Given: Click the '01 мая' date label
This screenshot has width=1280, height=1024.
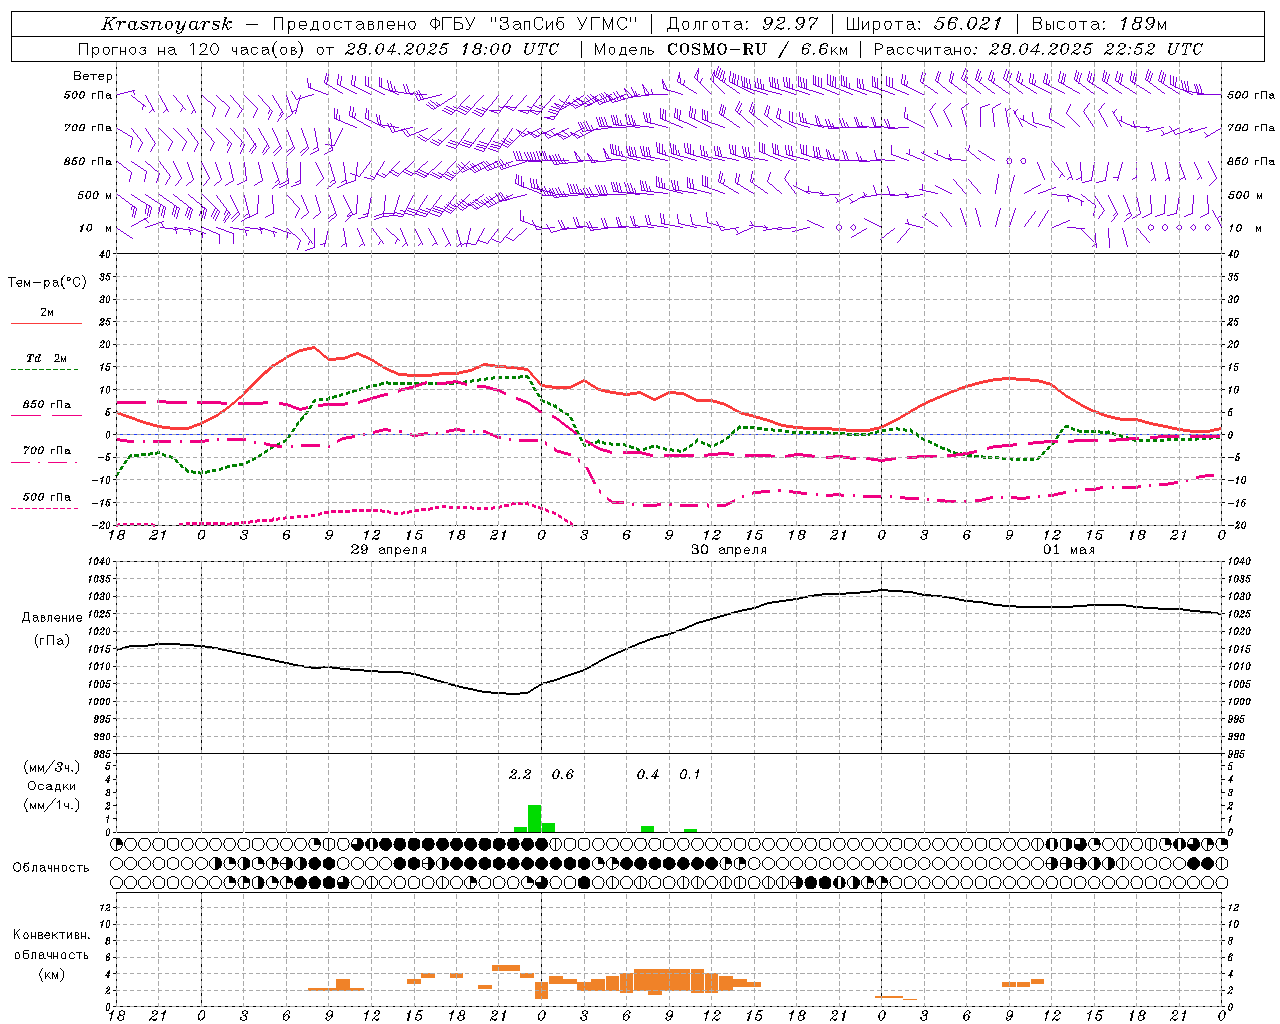Looking at the screenshot, I should (x=1069, y=550).
